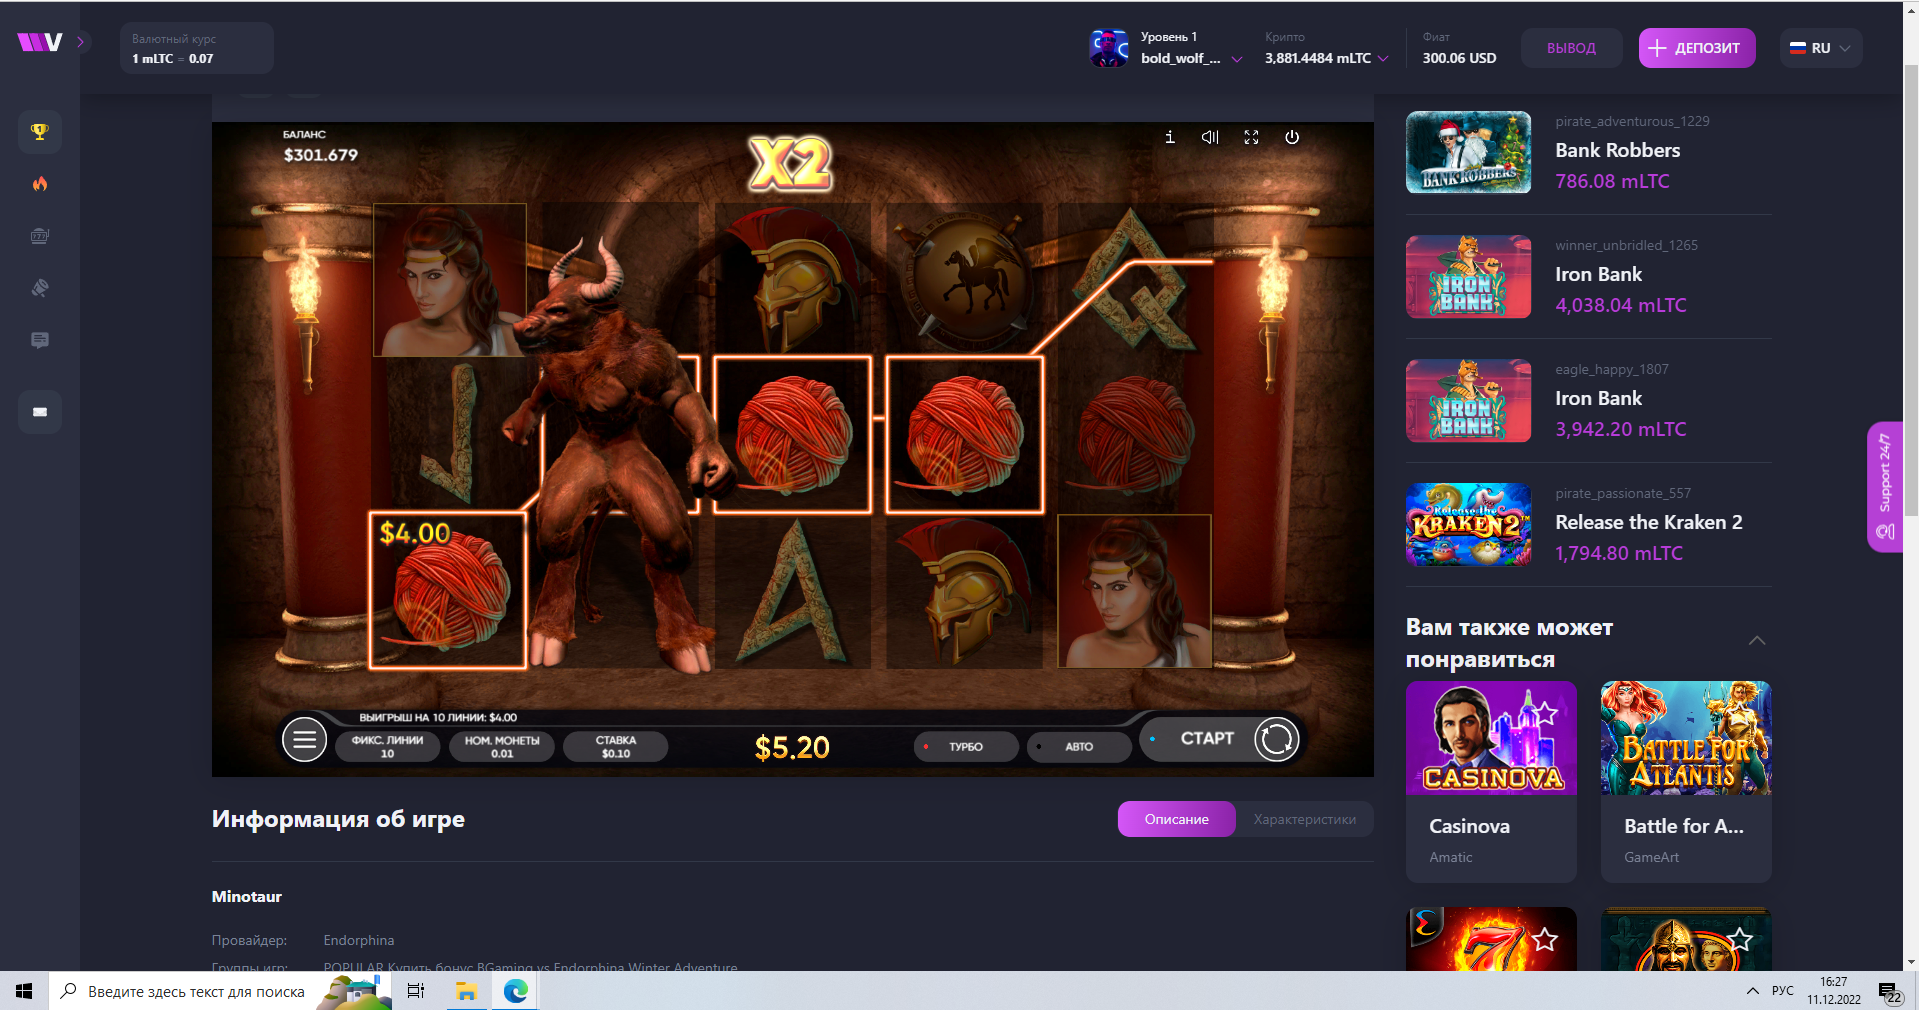This screenshot has width=1919, height=1010.
Task: Open the Windows Start menu
Action: point(24,991)
